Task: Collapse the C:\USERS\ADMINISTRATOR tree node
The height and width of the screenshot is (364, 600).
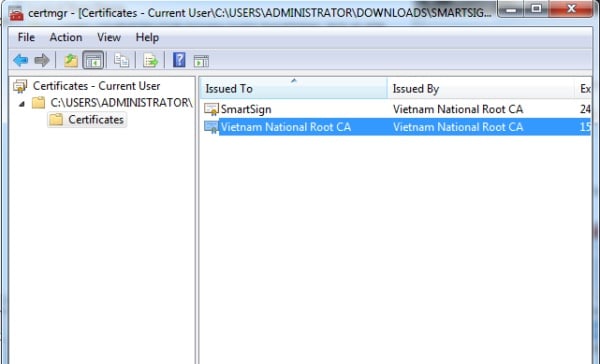Action: 22,103
